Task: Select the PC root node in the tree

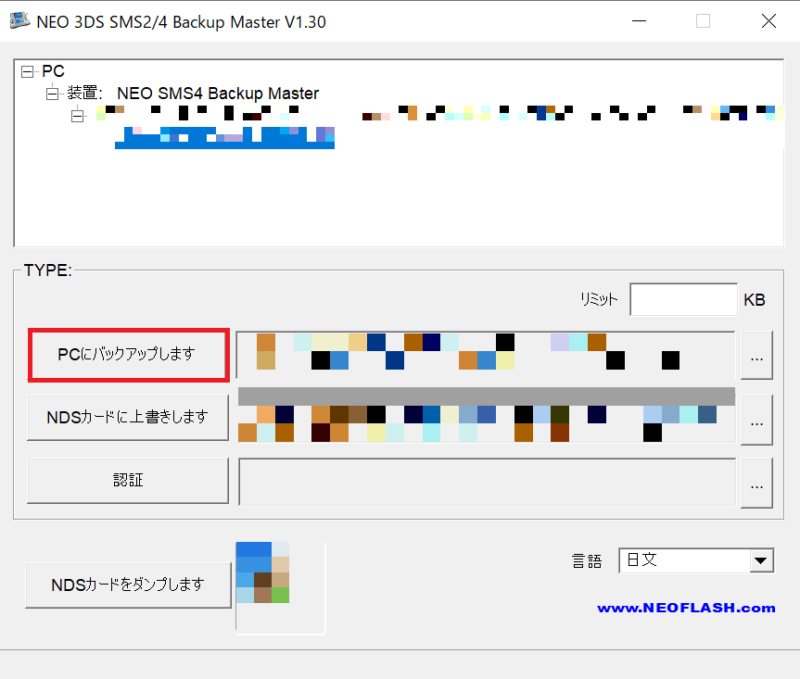Action: tap(53, 71)
